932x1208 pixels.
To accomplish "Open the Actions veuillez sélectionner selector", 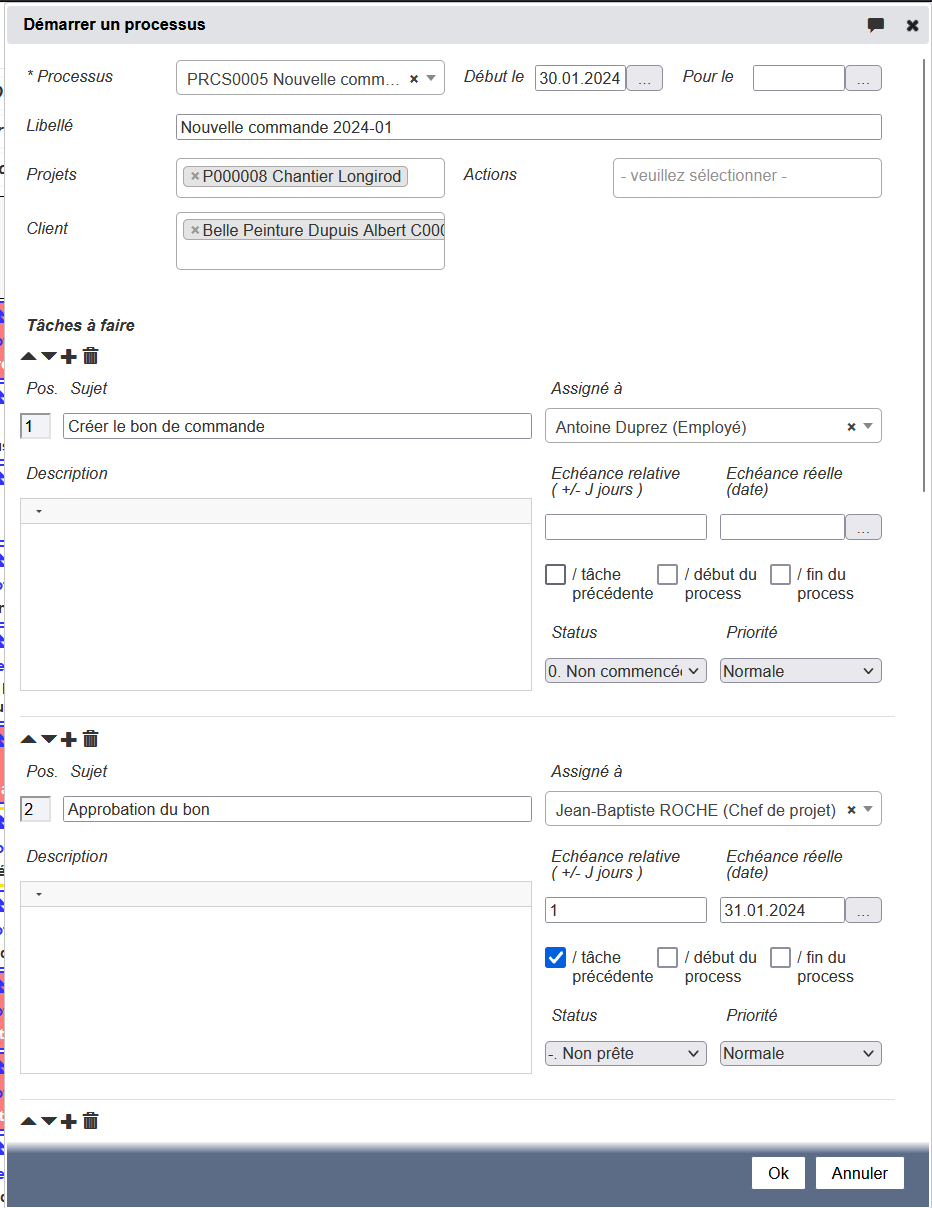I will coord(747,177).
